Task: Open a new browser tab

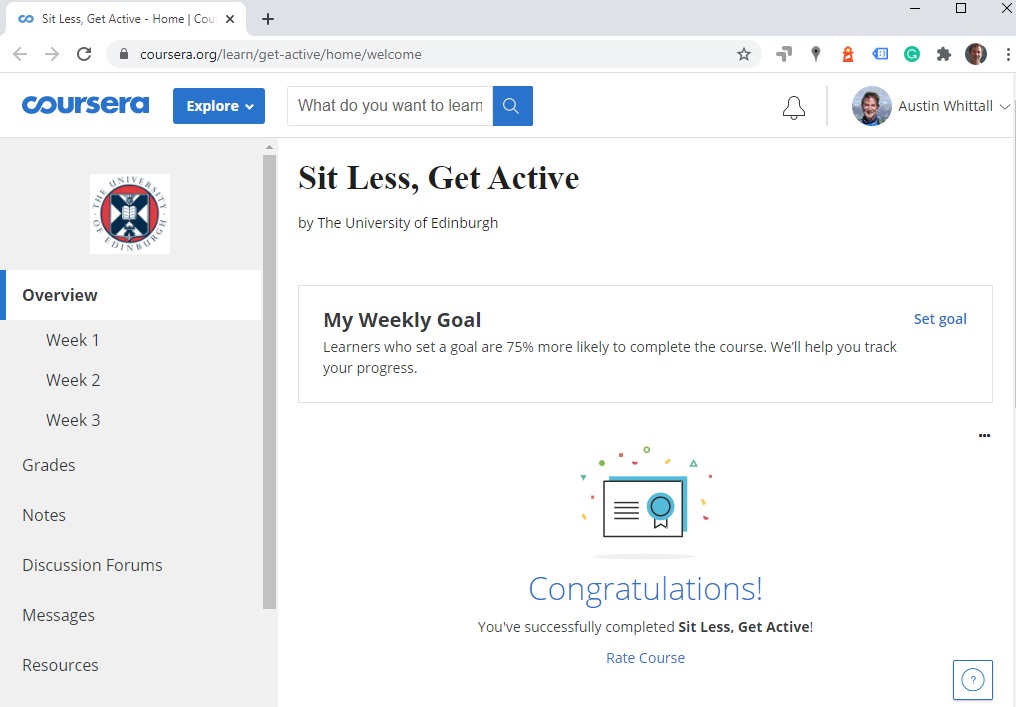Action: 268,19
